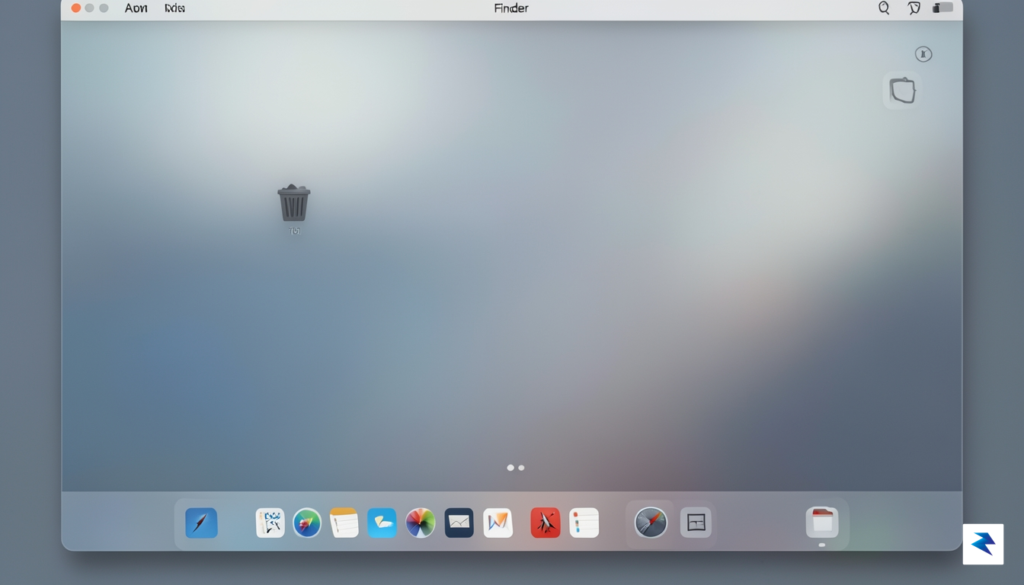
Task: Open the gray window-layout icon in Dock
Action: point(696,523)
